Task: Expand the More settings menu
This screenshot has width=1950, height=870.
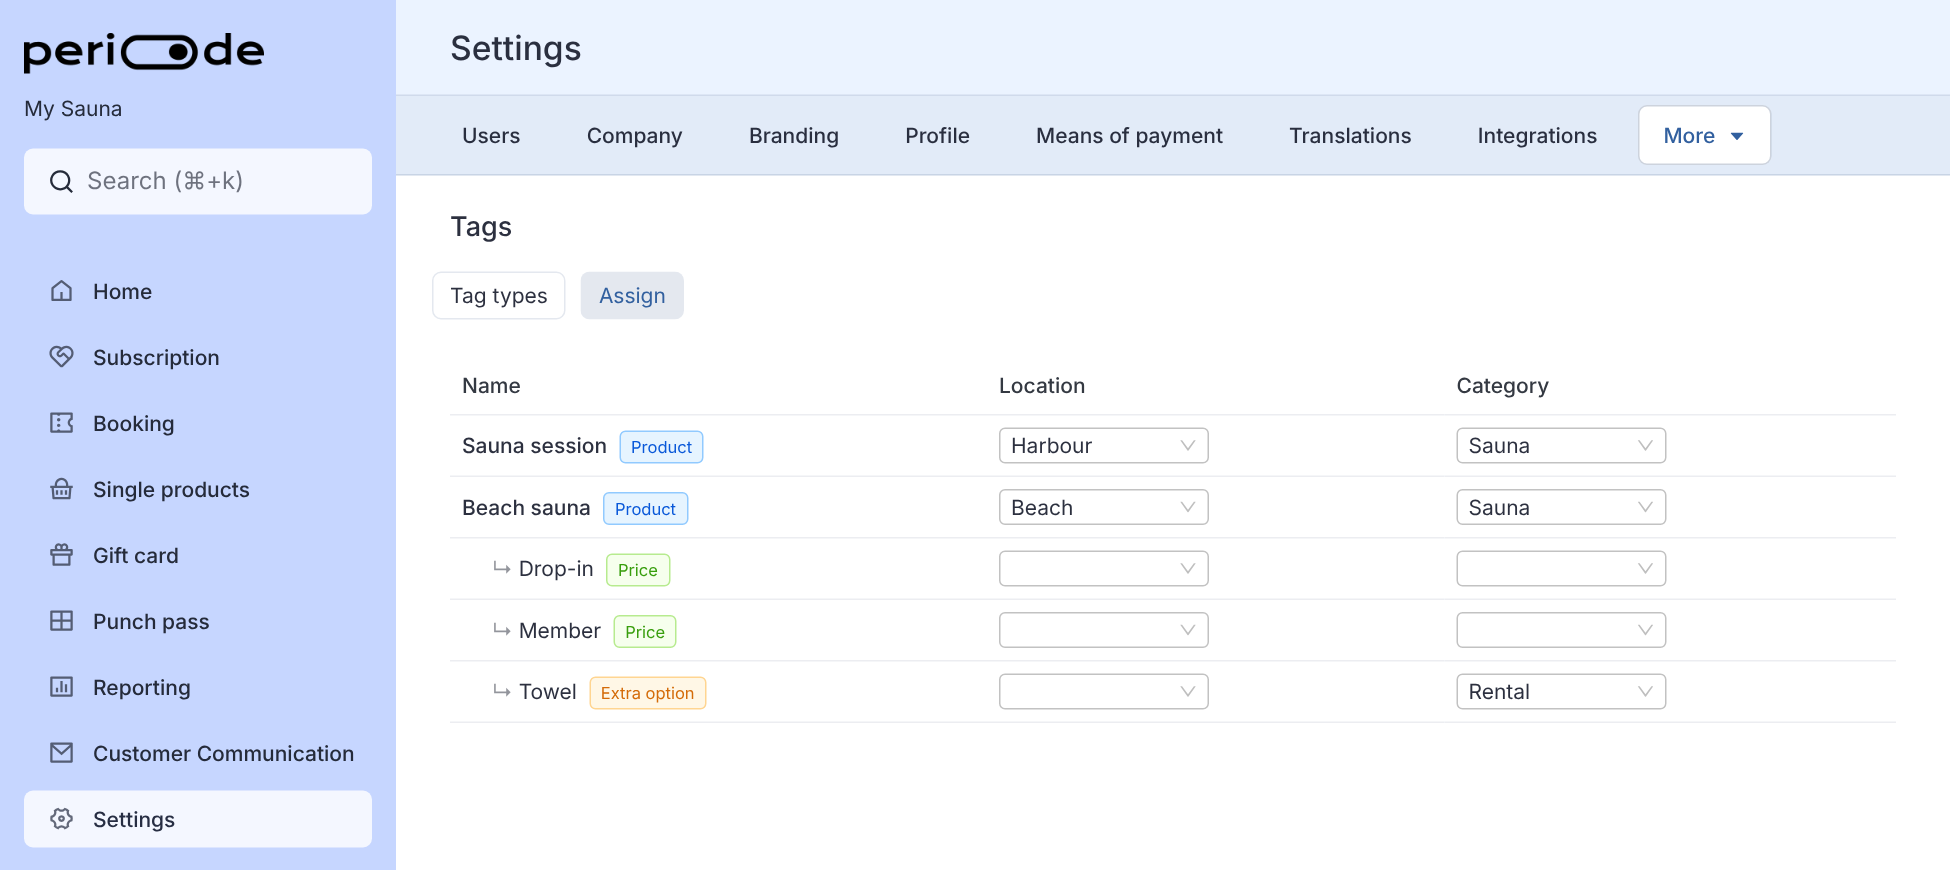Action: (1704, 135)
